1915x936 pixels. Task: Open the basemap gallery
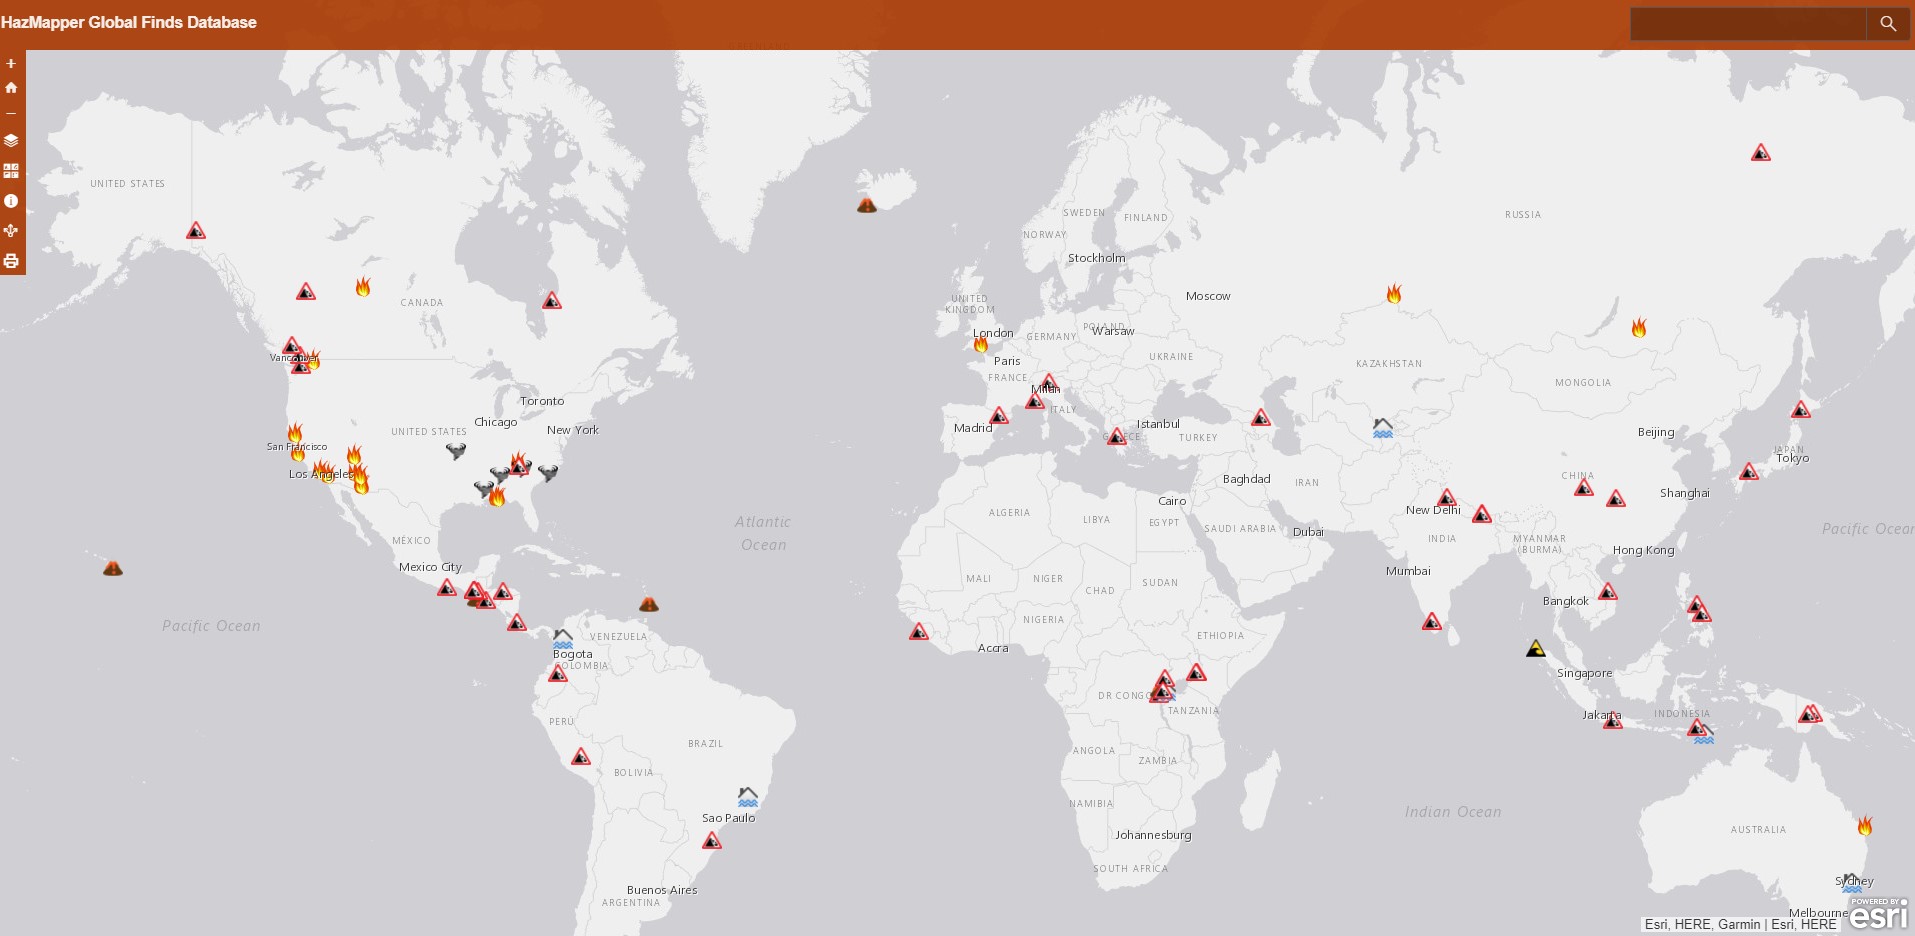pyautogui.click(x=11, y=171)
